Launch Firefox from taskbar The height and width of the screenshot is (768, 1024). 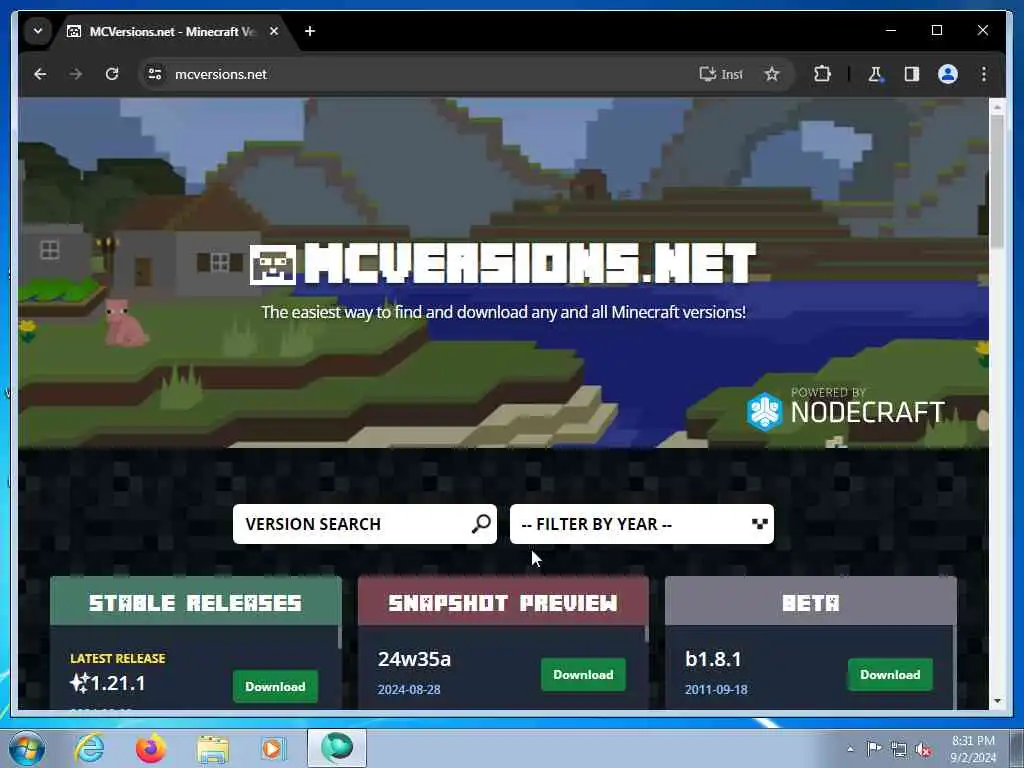151,748
